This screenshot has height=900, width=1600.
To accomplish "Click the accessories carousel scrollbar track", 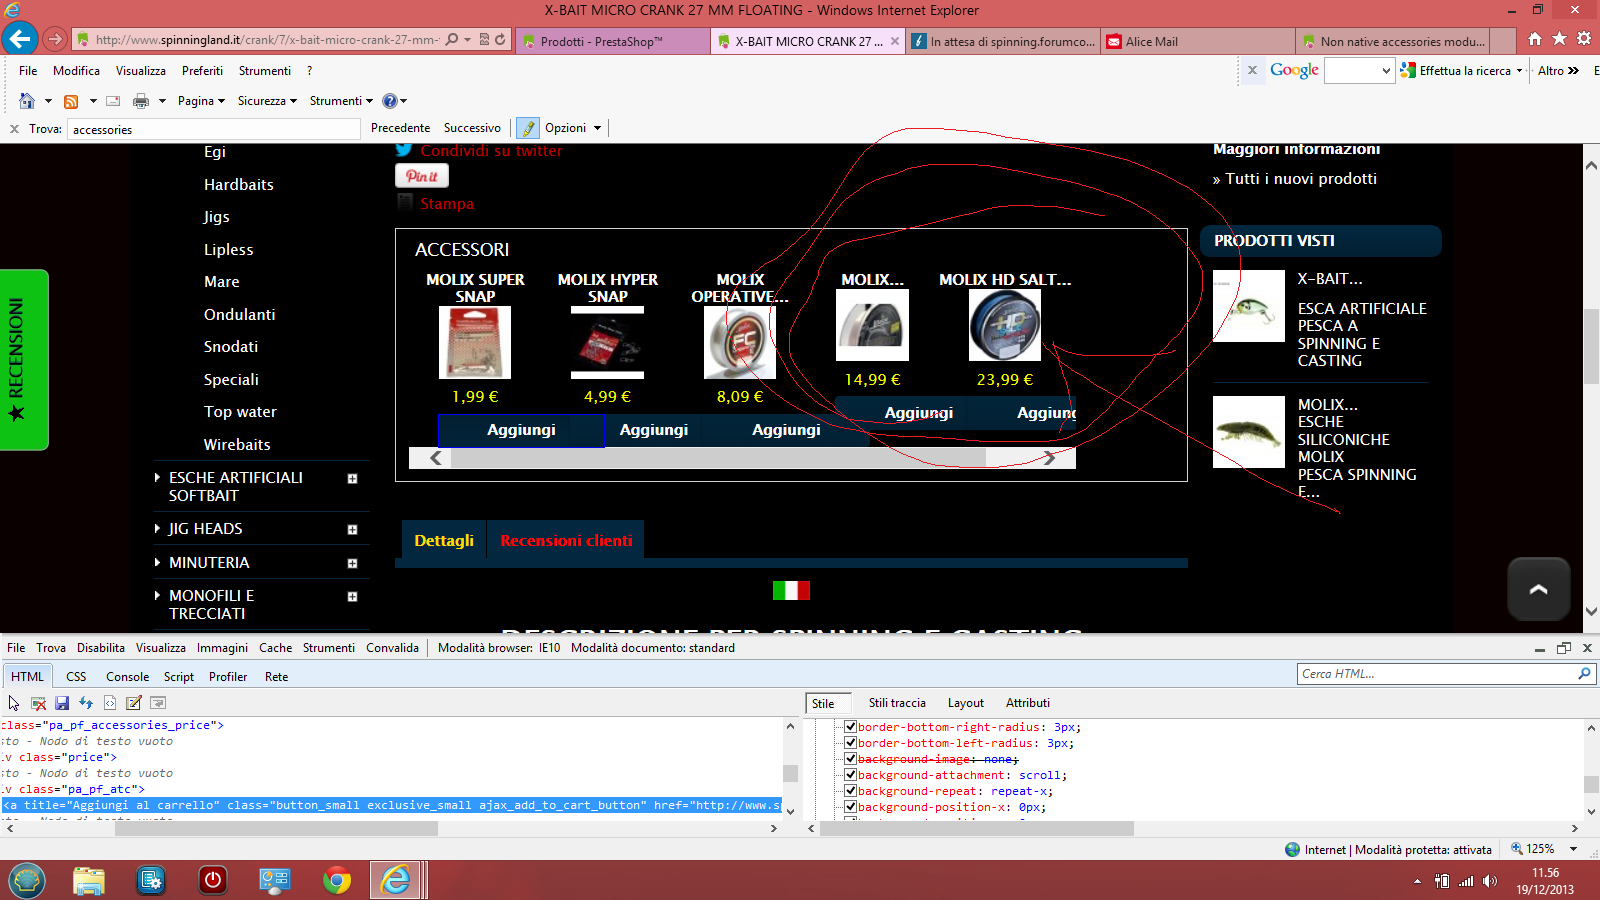I will [x=742, y=458].
